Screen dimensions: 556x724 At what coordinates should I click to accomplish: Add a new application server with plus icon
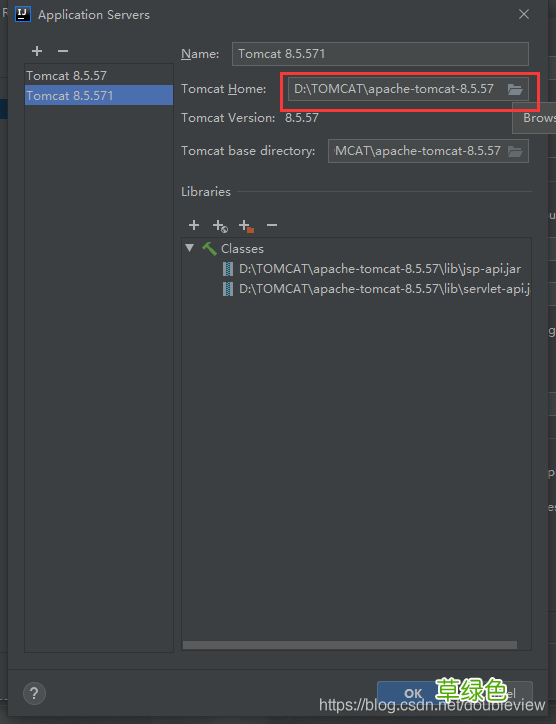[37, 51]
